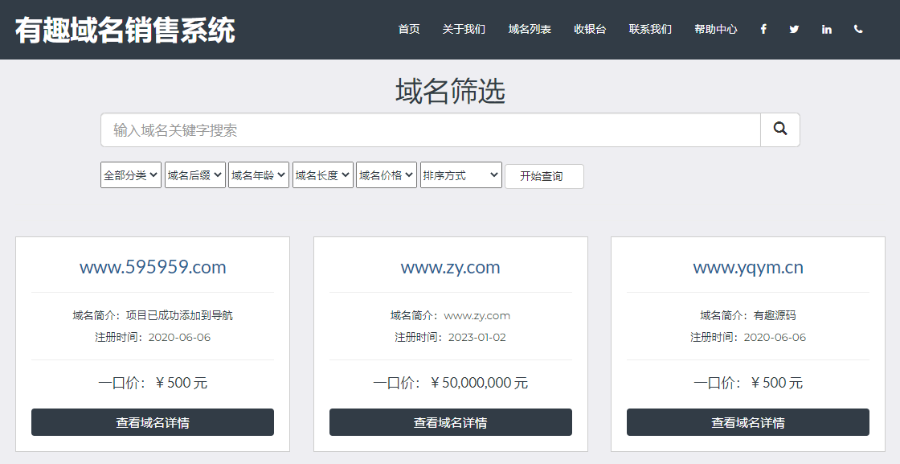
Task: Open the Twitter icon link
Action: click(x=794, y=29)
